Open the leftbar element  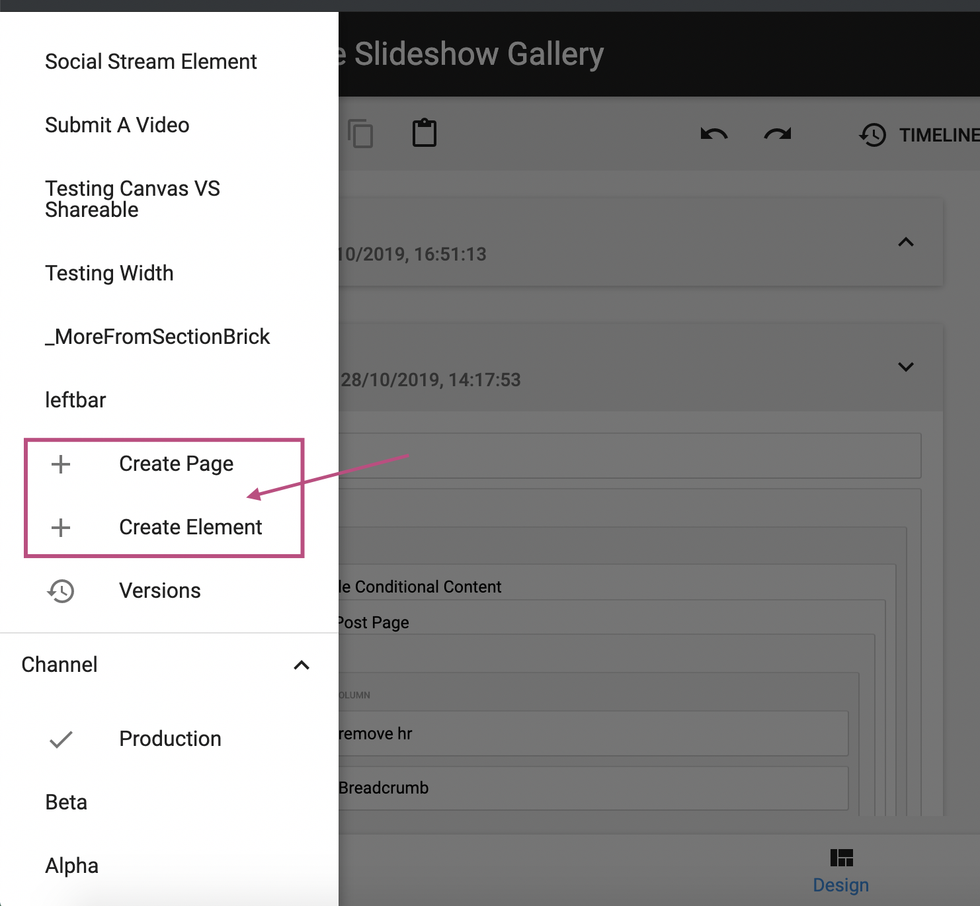click(x=76, y=400)
